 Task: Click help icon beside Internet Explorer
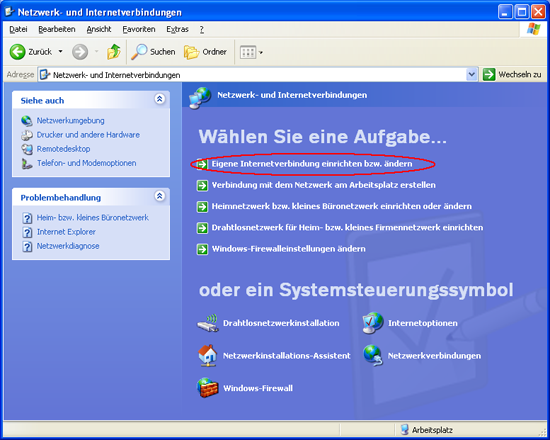pos(27,232)
